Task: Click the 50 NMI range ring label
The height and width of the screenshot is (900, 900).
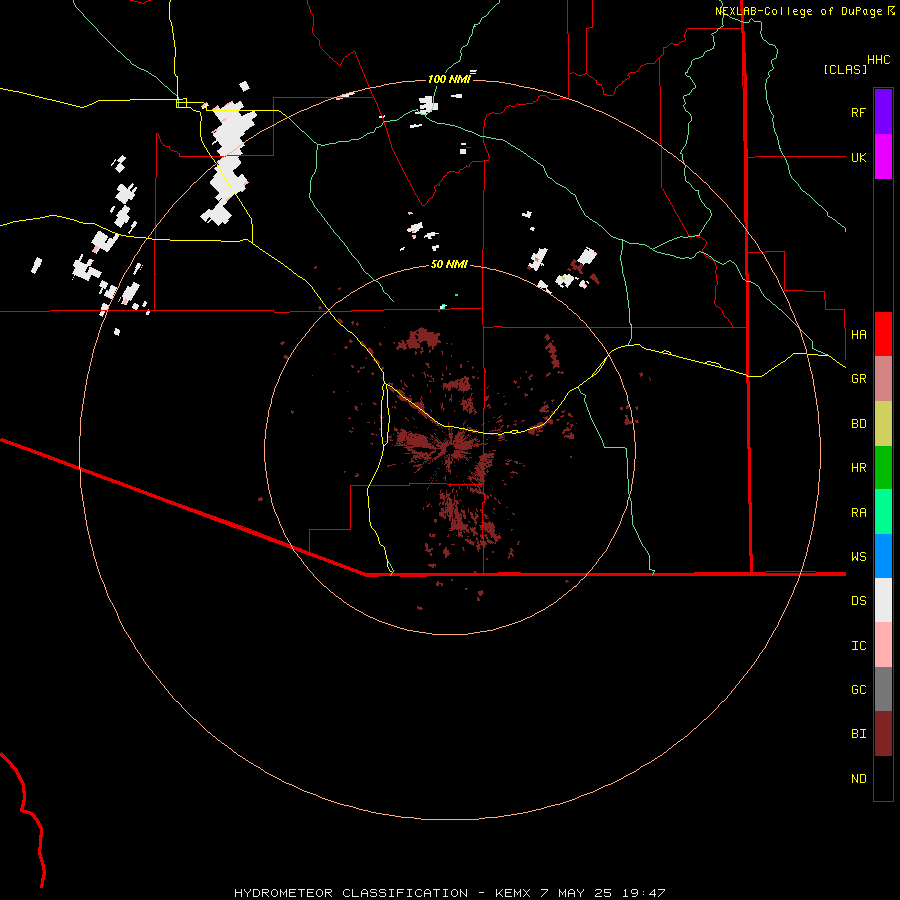Action: point(449,264)
